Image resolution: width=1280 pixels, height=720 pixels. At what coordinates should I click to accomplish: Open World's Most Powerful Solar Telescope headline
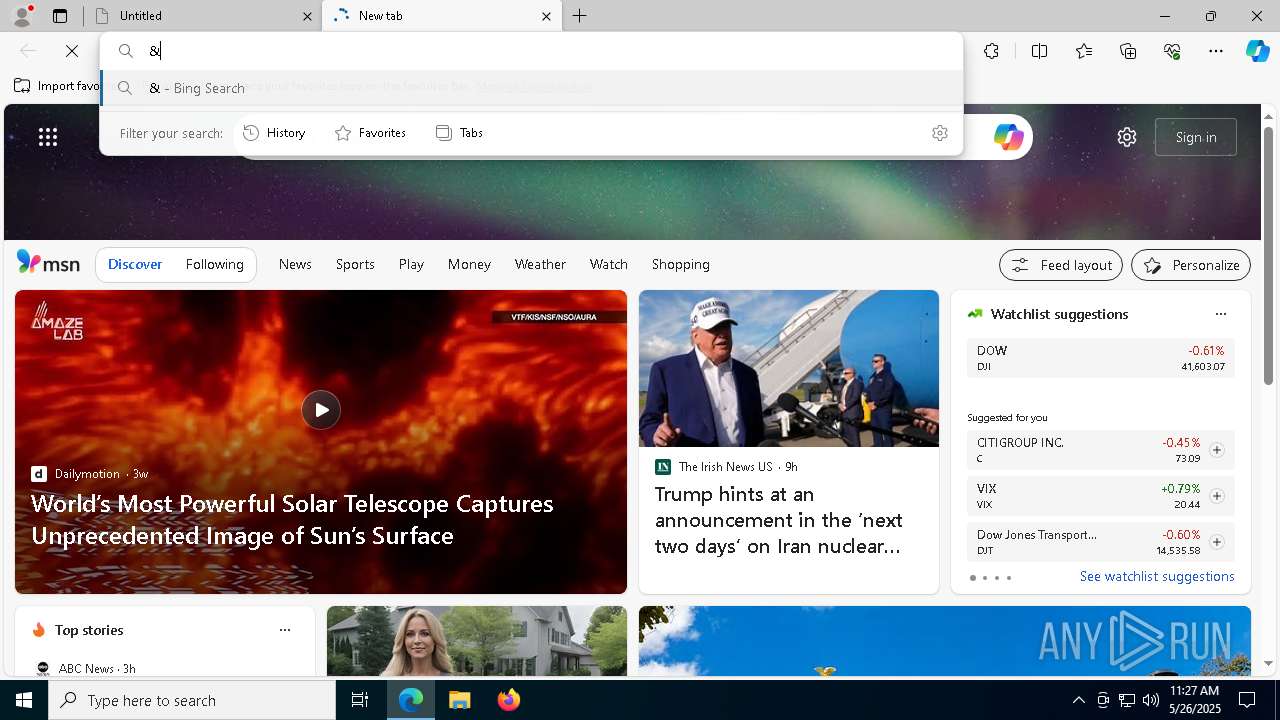click(x=292, y=519)
